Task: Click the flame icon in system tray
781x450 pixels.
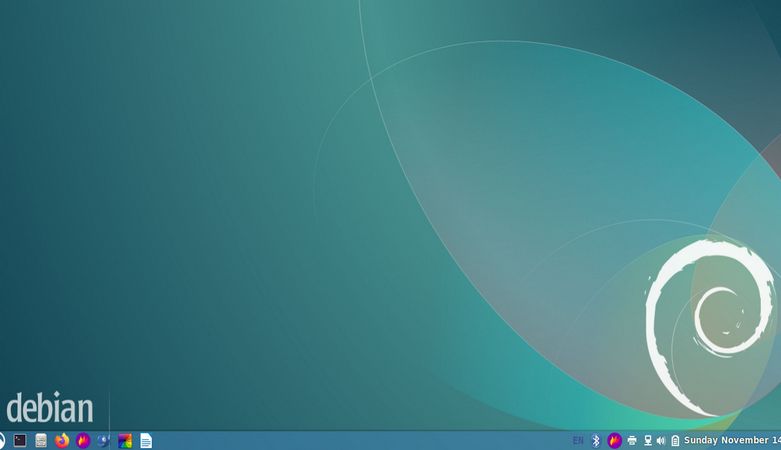Action: [615, 440]
